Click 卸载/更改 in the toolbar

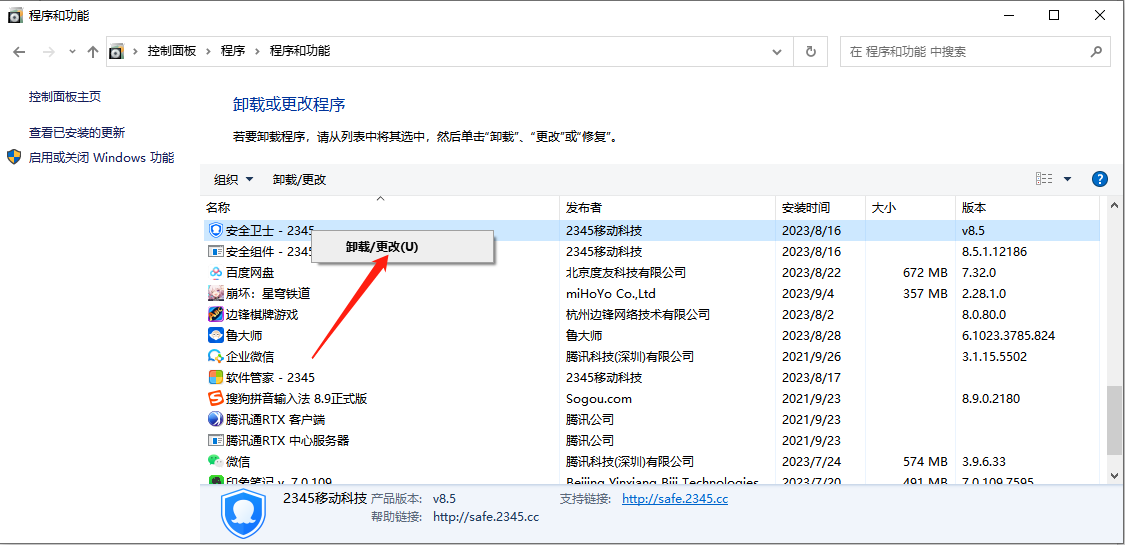[299, 179]
